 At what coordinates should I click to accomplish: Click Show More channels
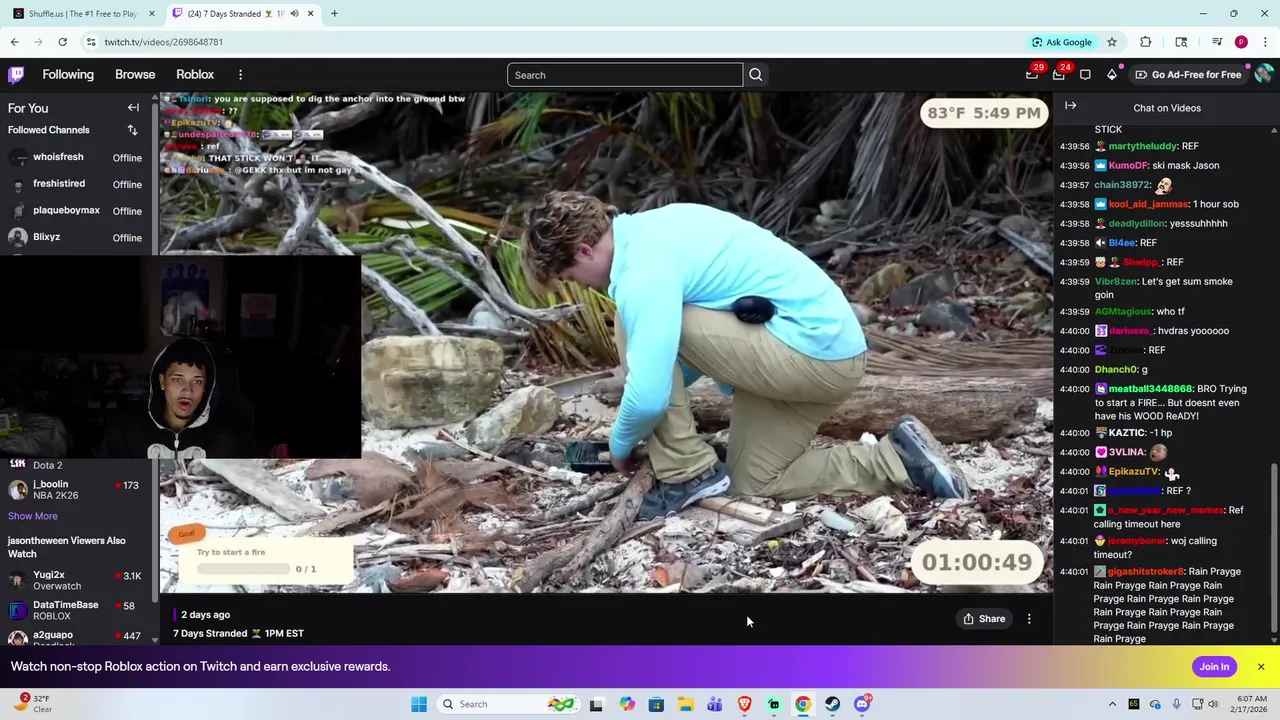click(x=33, y=516)
